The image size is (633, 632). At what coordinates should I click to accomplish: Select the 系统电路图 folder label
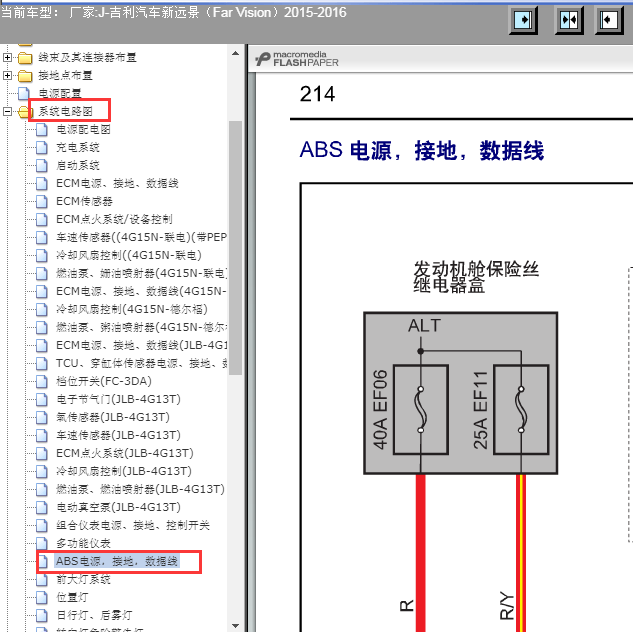[66, 111]
